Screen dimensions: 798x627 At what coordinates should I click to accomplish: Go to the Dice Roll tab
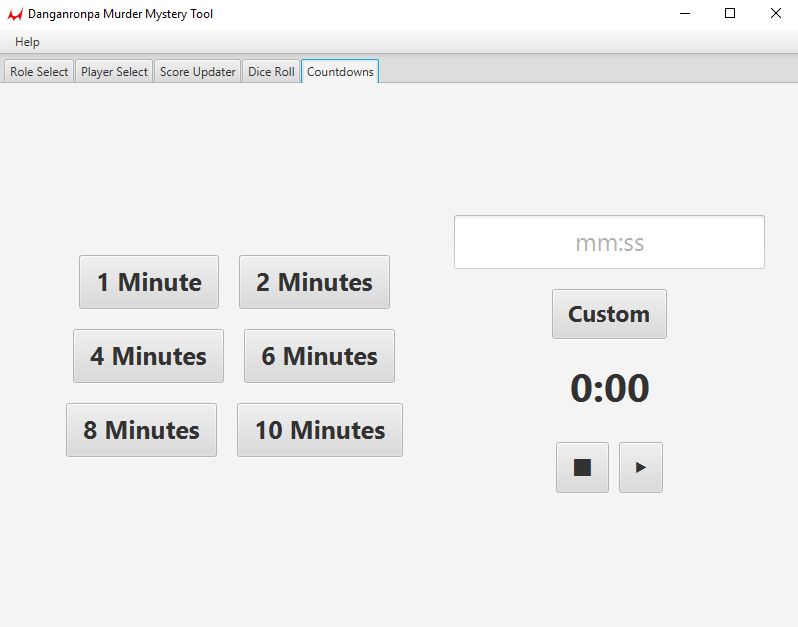coord(271,72)
